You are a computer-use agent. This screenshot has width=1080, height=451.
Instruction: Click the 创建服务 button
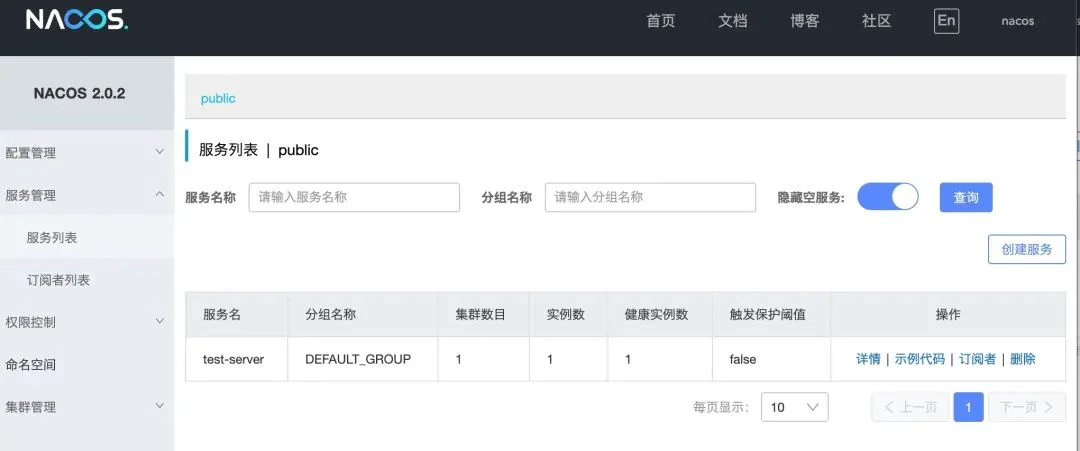[1026, 249]
